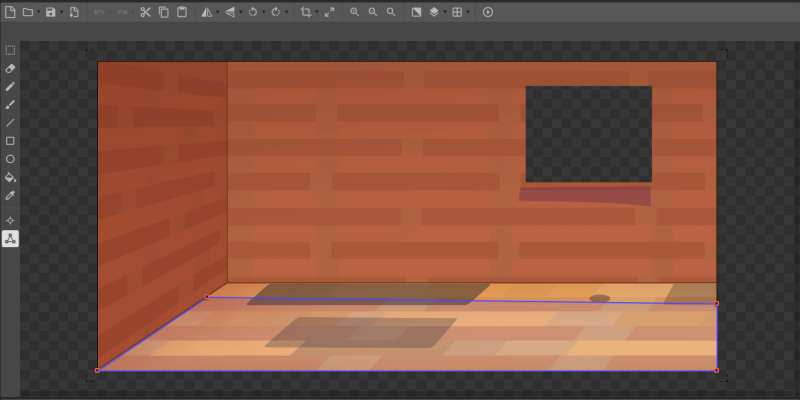Rotate clockwise with the rotate-right icon

pyautogui.click(x=276, y=12)
